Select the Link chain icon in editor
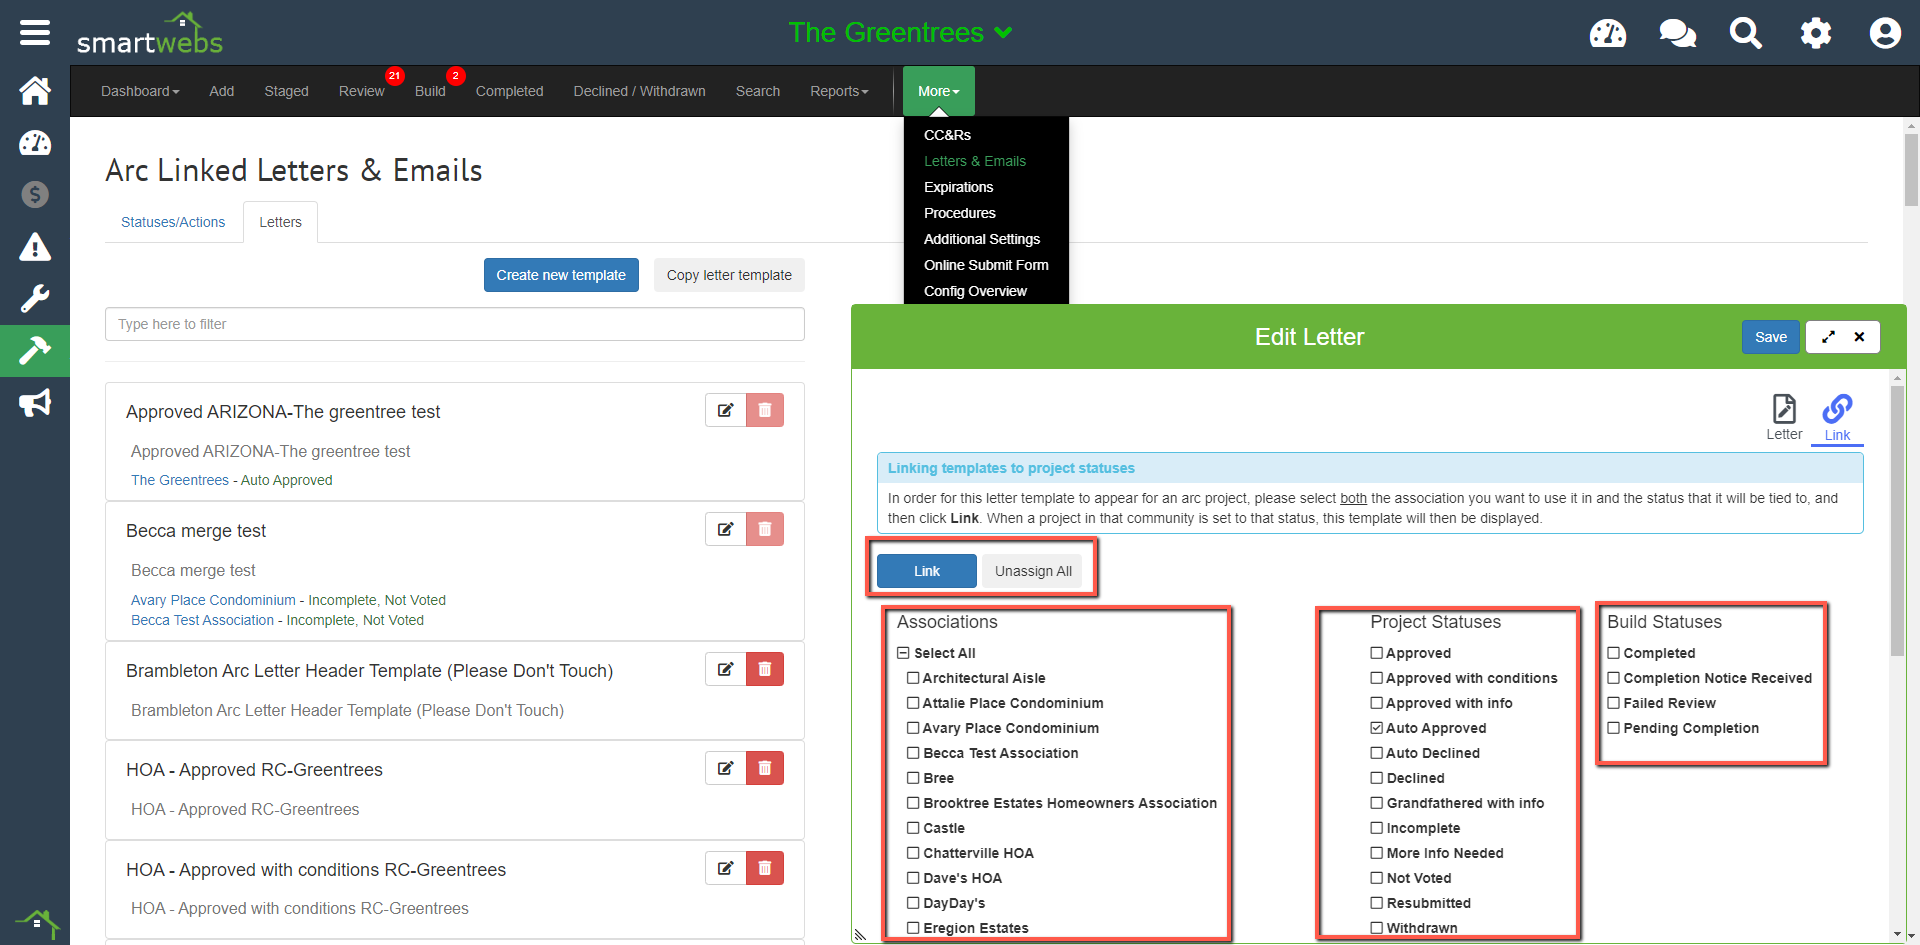1920x945 pixels. 1837,417
